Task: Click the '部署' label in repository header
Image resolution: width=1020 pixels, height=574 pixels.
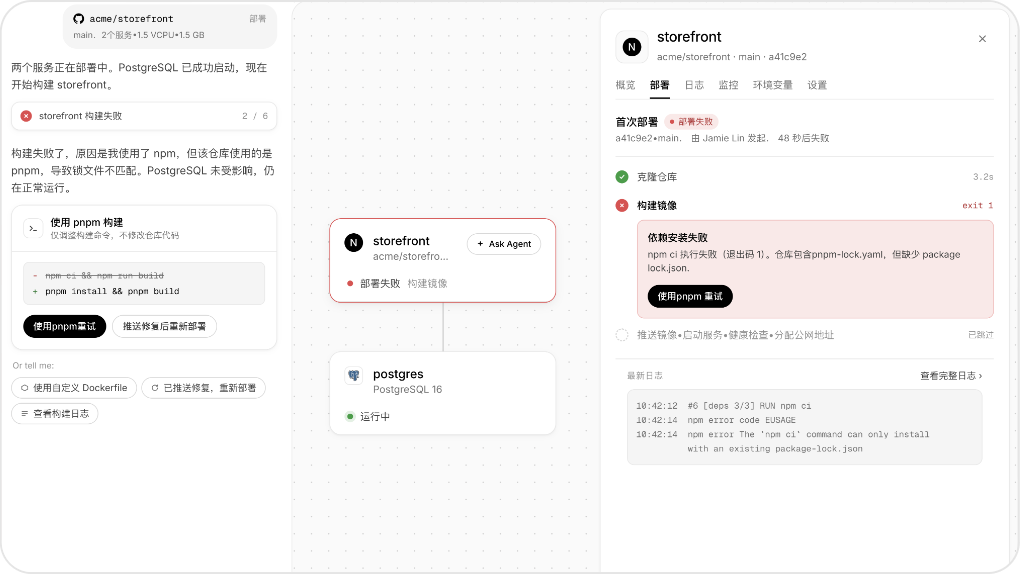Action: coord(258,19)
